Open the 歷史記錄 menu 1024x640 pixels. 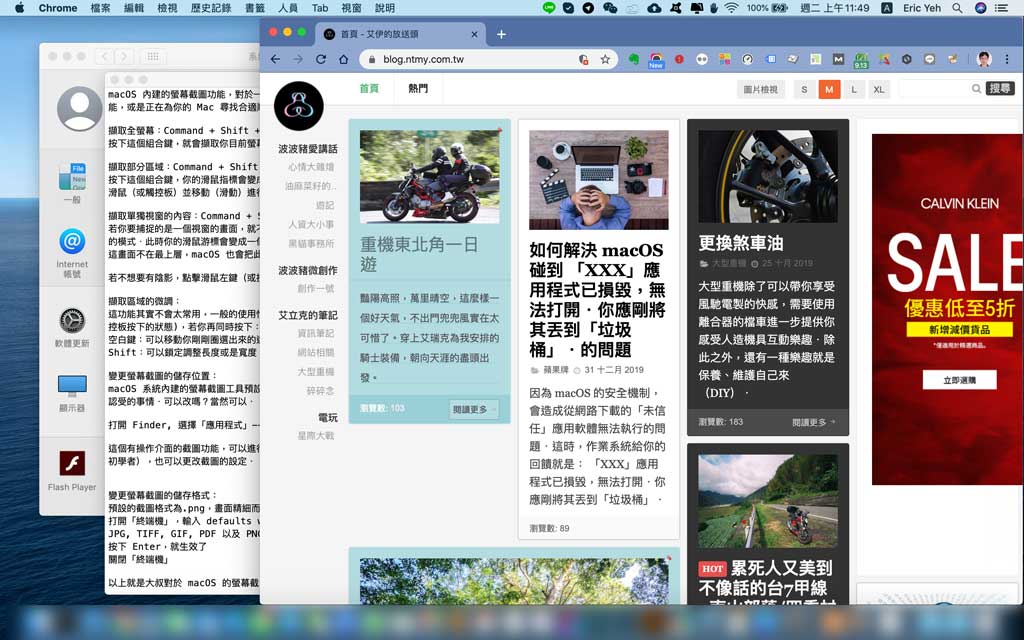coord(211,8)
